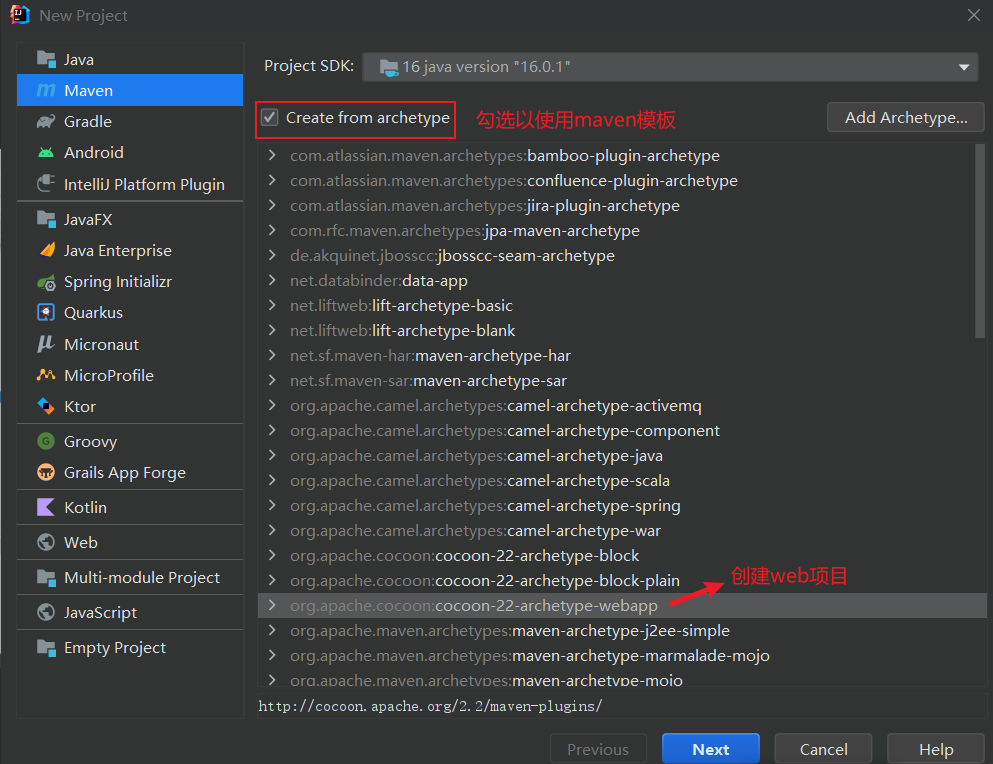The height and width of the screenshot is (764, 993).
Task: Click the Kotlin K icon
Action: pyautogui.click(x=46, y=507)
